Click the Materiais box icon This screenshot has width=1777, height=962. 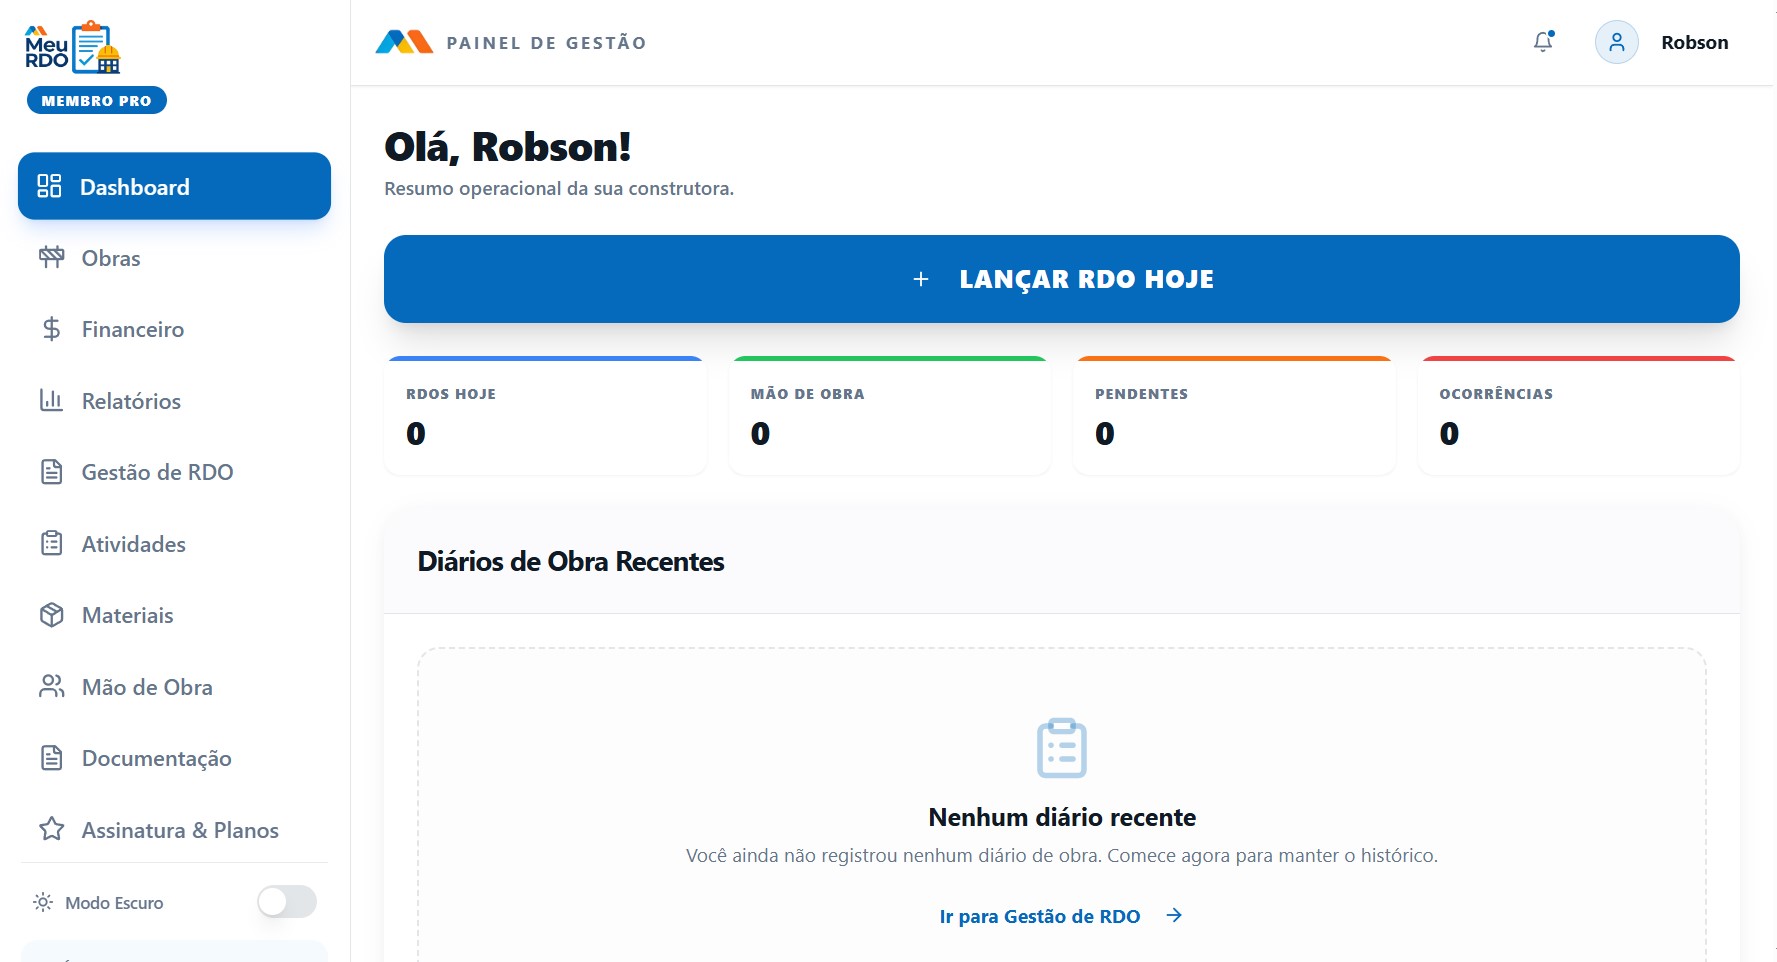[x=51, y=615]
